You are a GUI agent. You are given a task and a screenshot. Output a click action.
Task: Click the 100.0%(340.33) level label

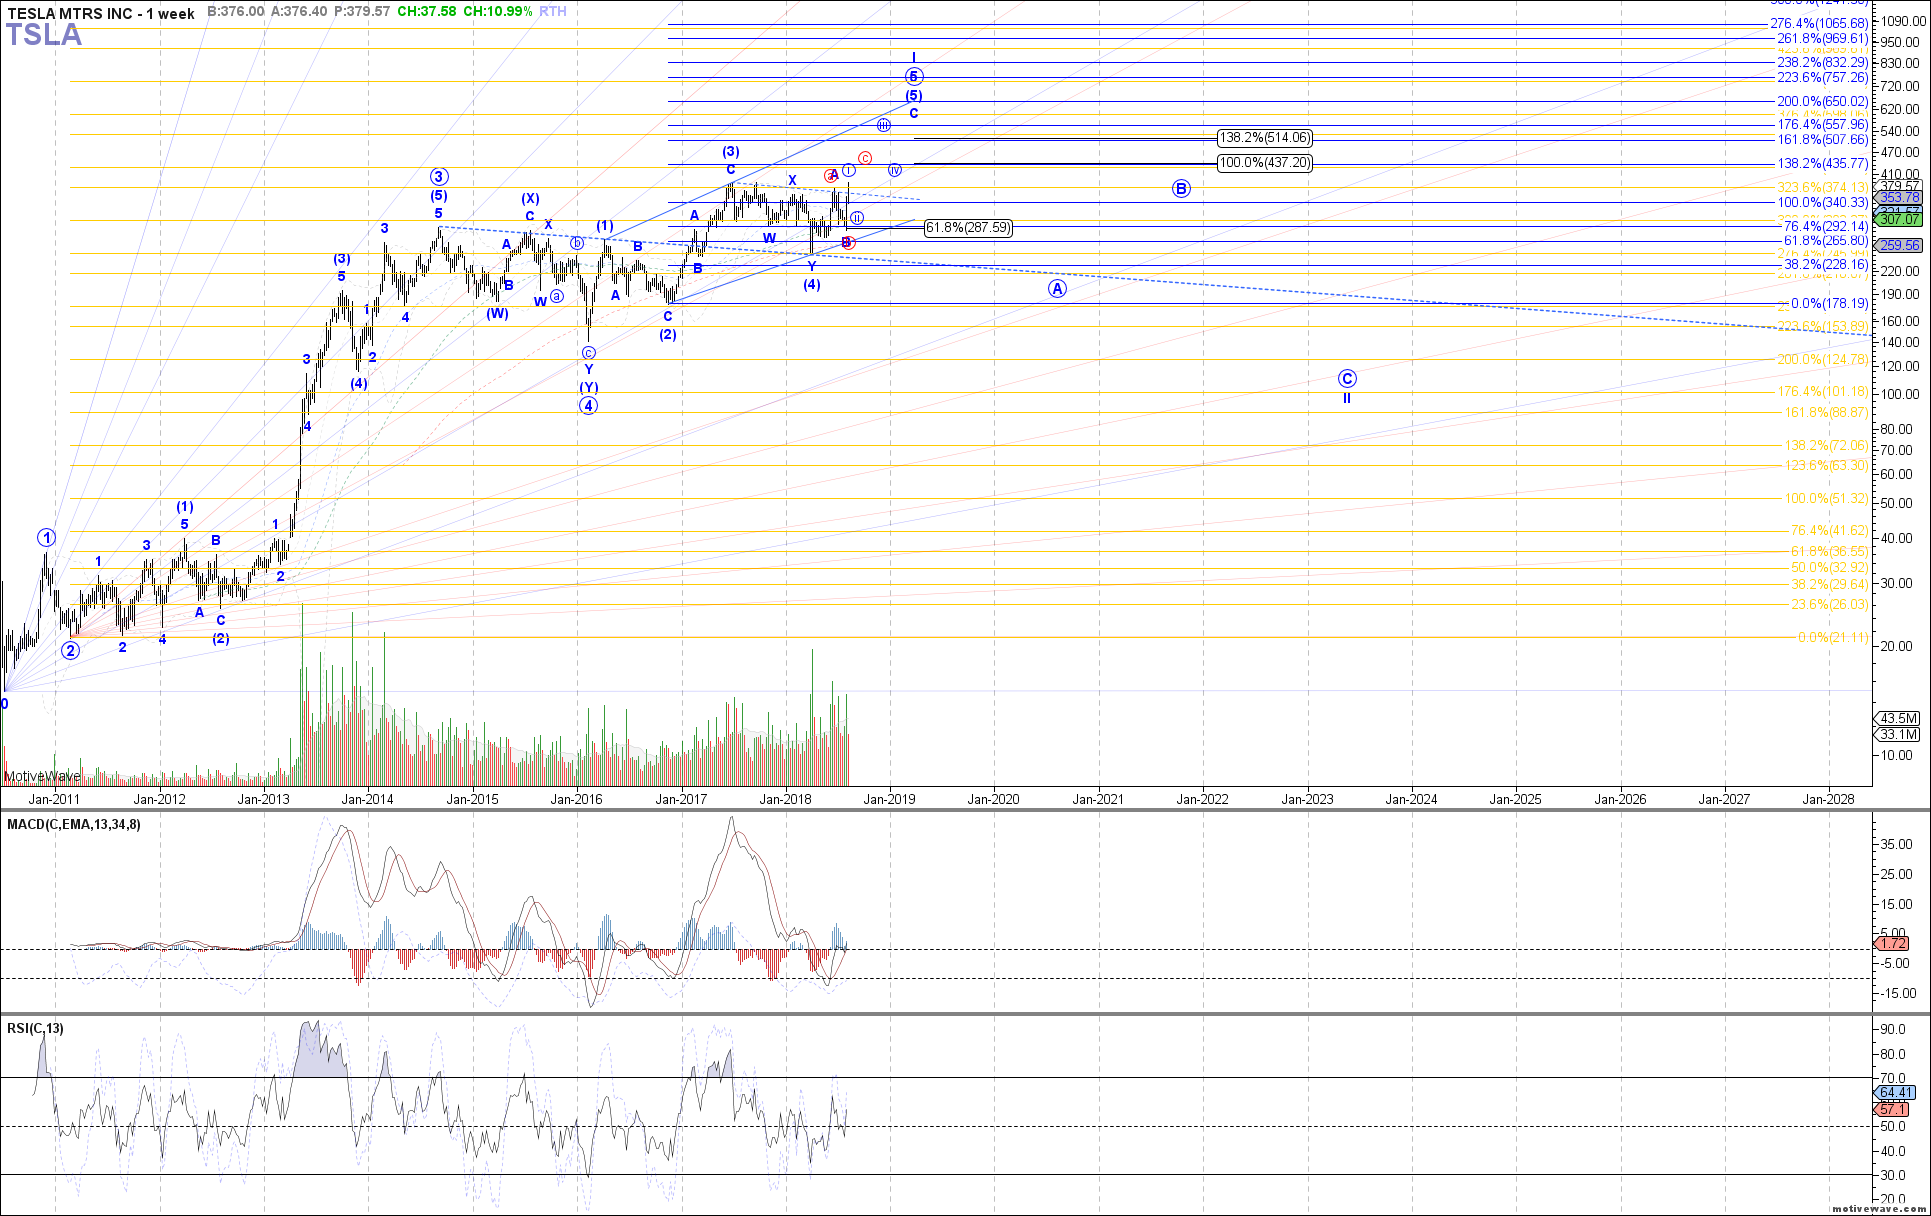point(1822,202)
